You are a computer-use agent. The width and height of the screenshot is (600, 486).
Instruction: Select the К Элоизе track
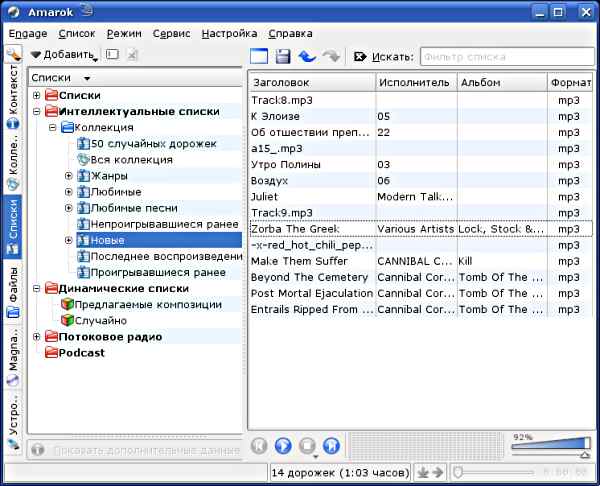click(421, 116)
